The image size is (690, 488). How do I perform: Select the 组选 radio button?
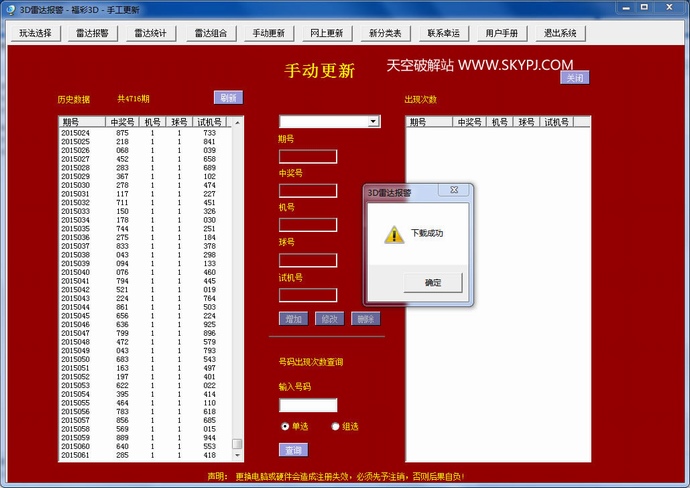pyautogui.click(x=335, y=426)
